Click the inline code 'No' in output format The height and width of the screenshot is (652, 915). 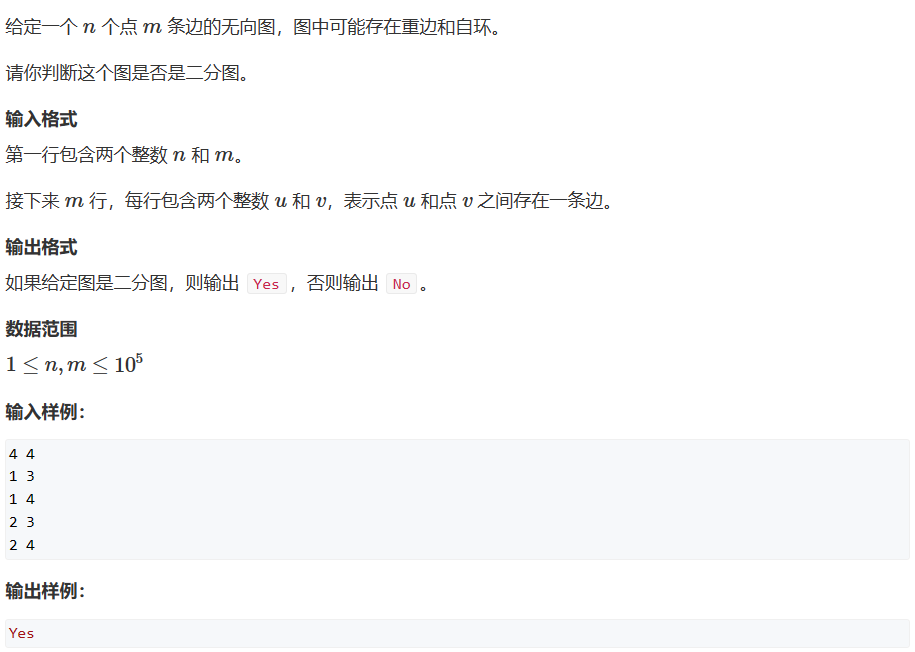click(401, 284)
